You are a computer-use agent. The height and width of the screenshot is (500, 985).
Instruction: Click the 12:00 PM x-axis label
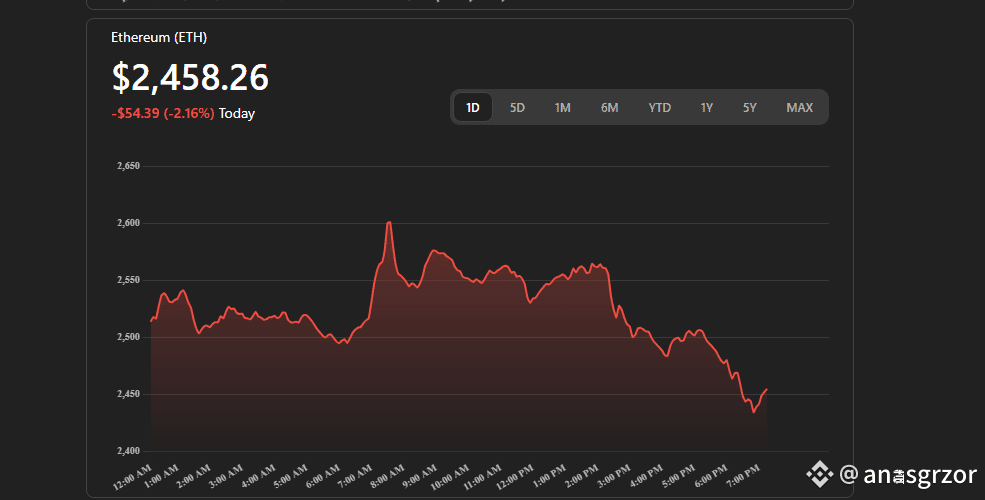(514, 477)
